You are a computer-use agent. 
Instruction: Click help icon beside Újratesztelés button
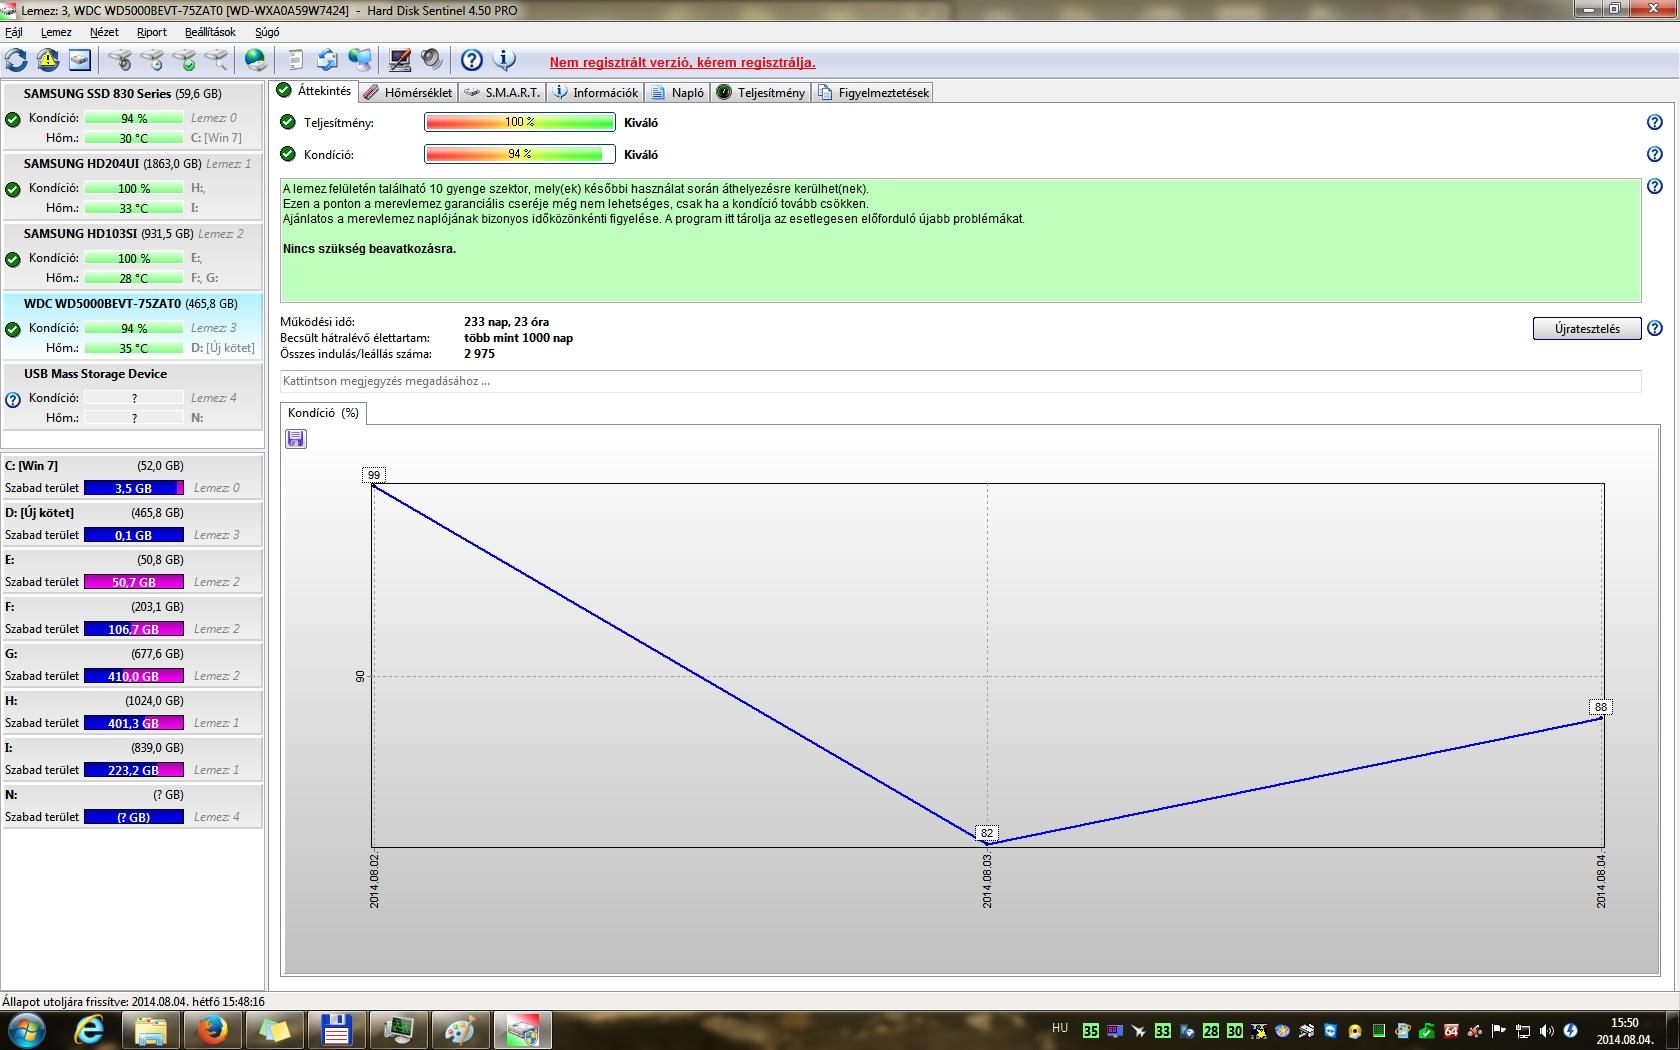(1655, 328)
